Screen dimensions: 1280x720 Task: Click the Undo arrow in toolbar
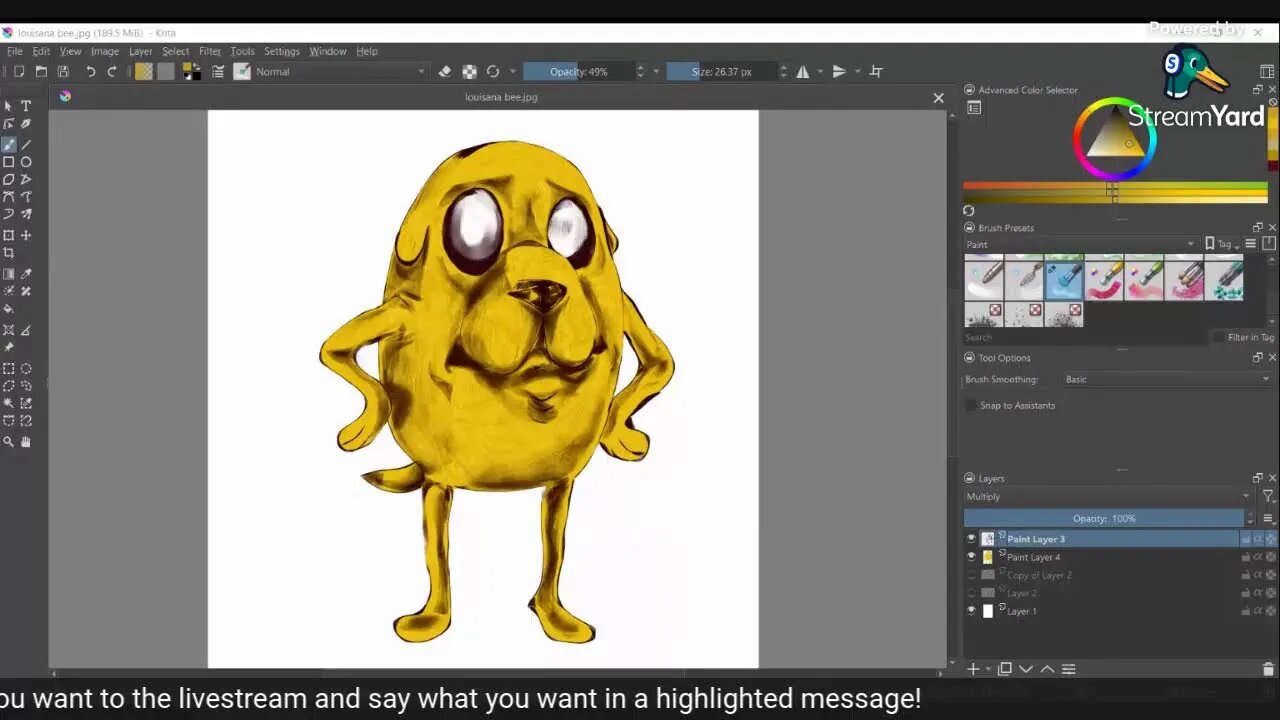pos(90,72)
